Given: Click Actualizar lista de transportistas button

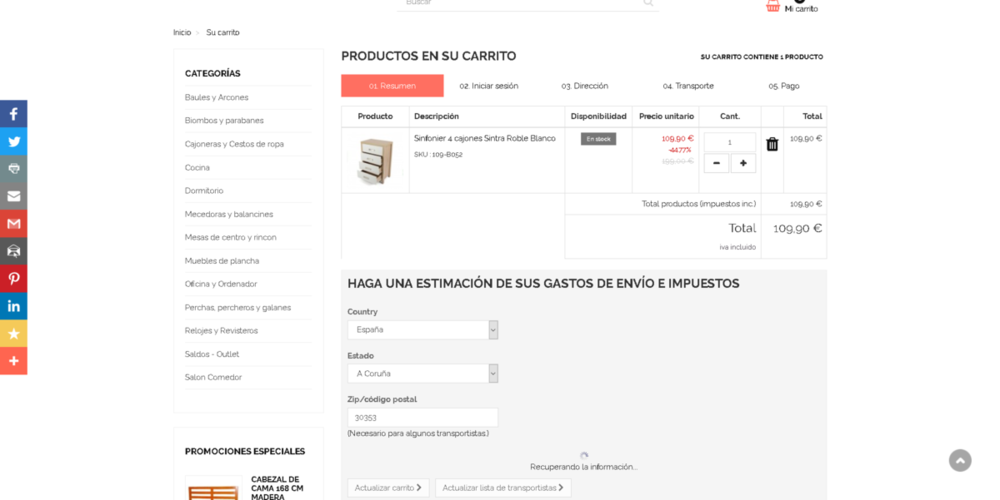Looking at the screenshot, I should [503, 488].
